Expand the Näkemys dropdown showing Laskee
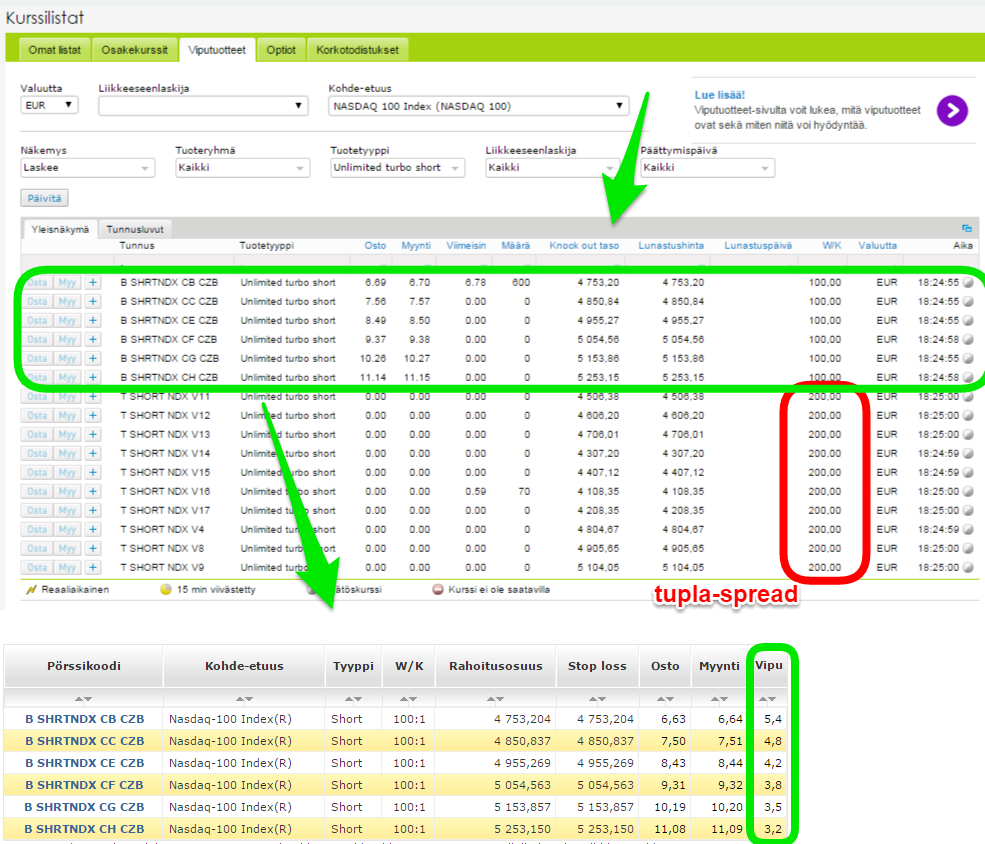 [87, 168]
